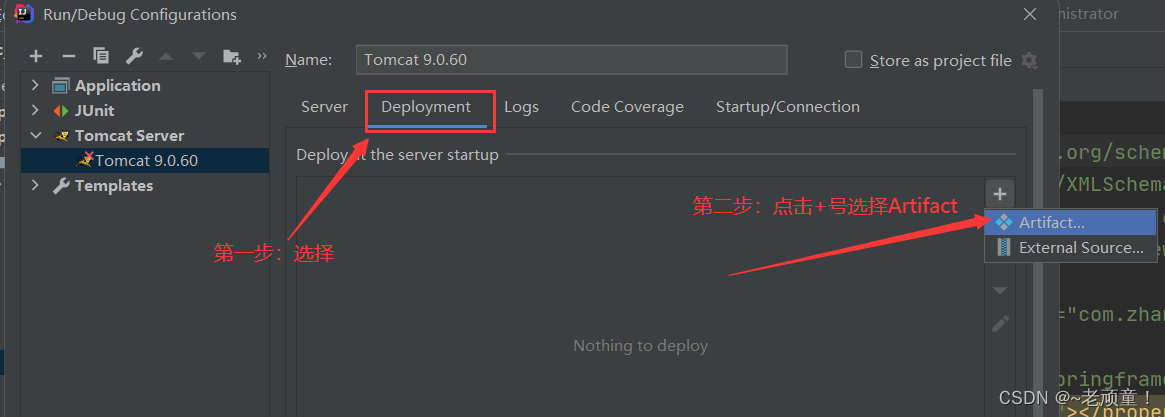Switch to the Server tab
This screenshot has height=417, width=1165.
click(x=324, y=107)
